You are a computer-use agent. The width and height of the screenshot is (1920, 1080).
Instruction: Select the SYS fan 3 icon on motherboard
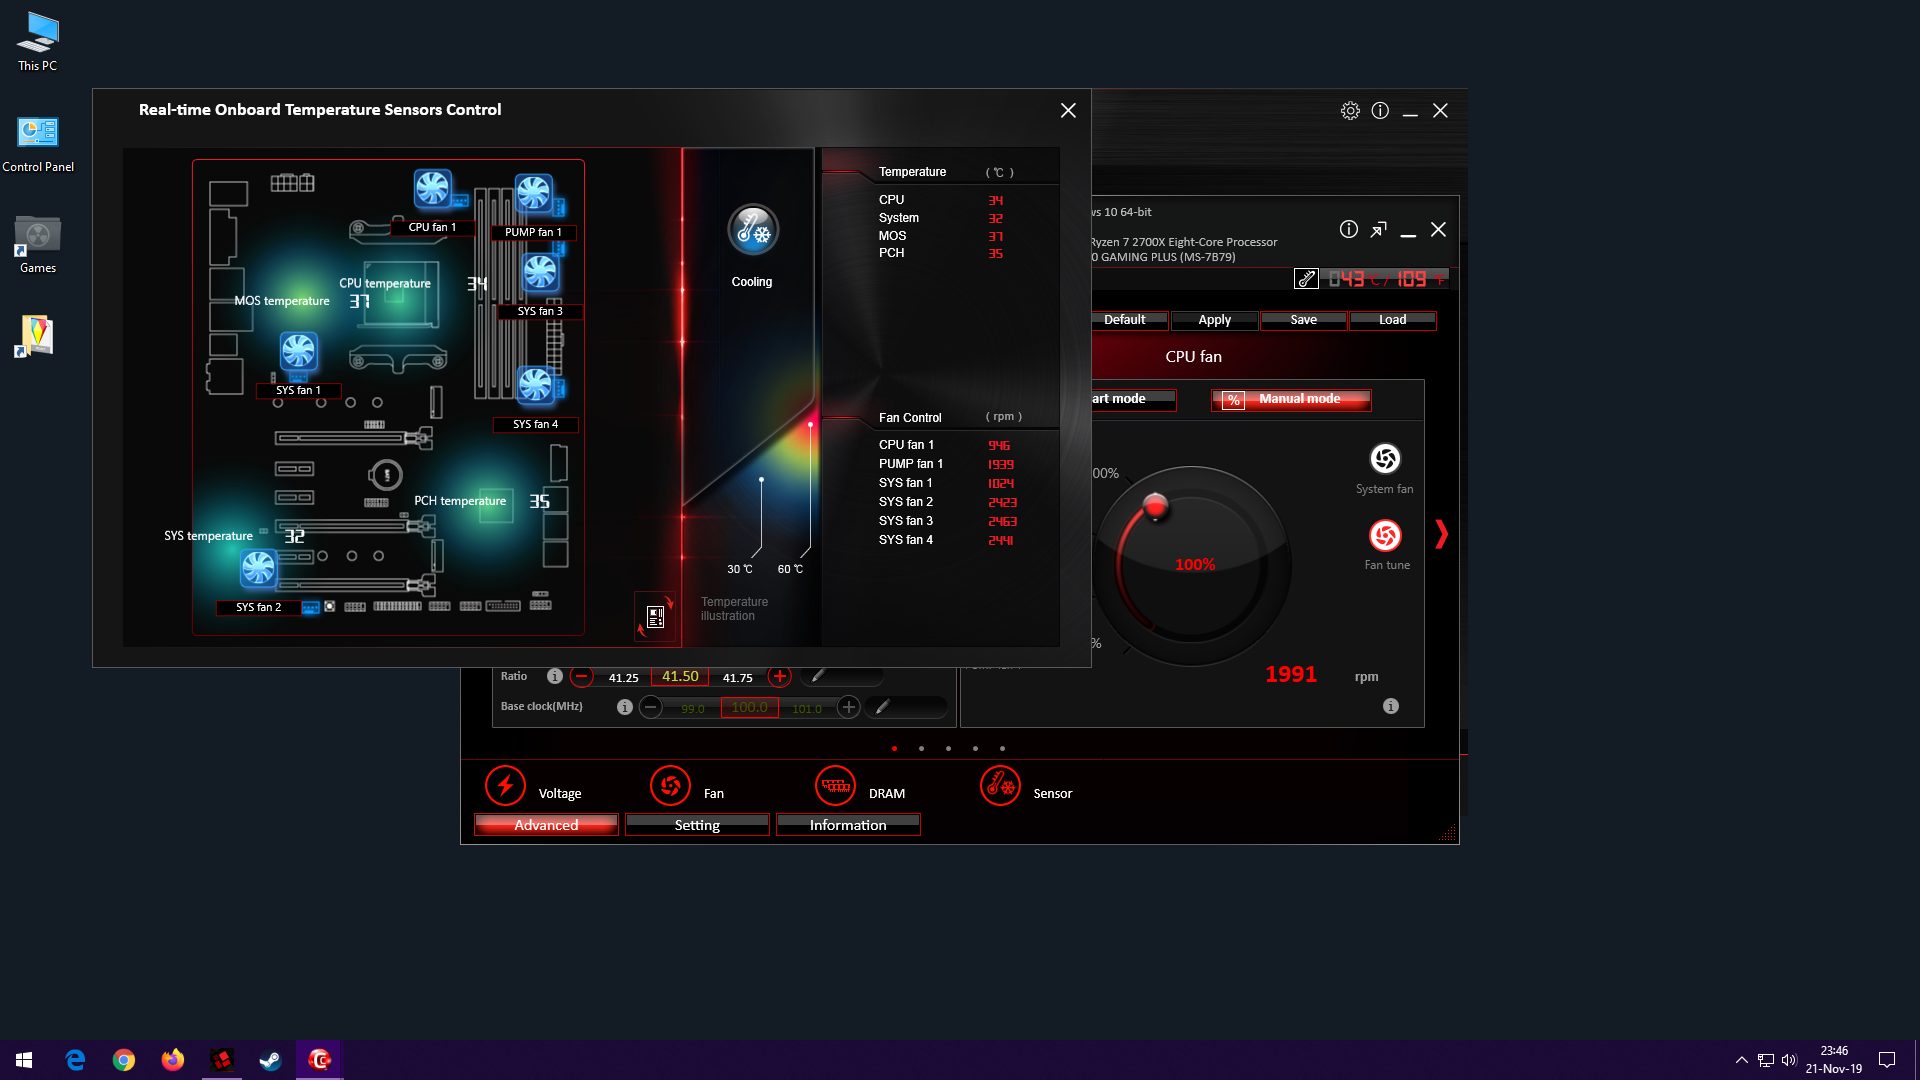[x=540, y=272]
